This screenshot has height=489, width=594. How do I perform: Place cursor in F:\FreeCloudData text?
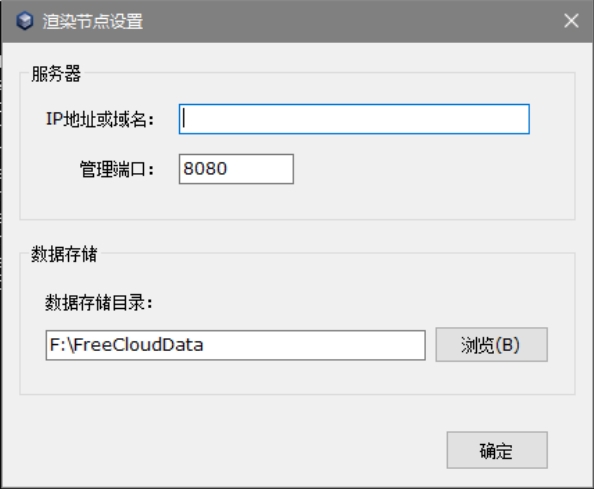coord(127,345)
